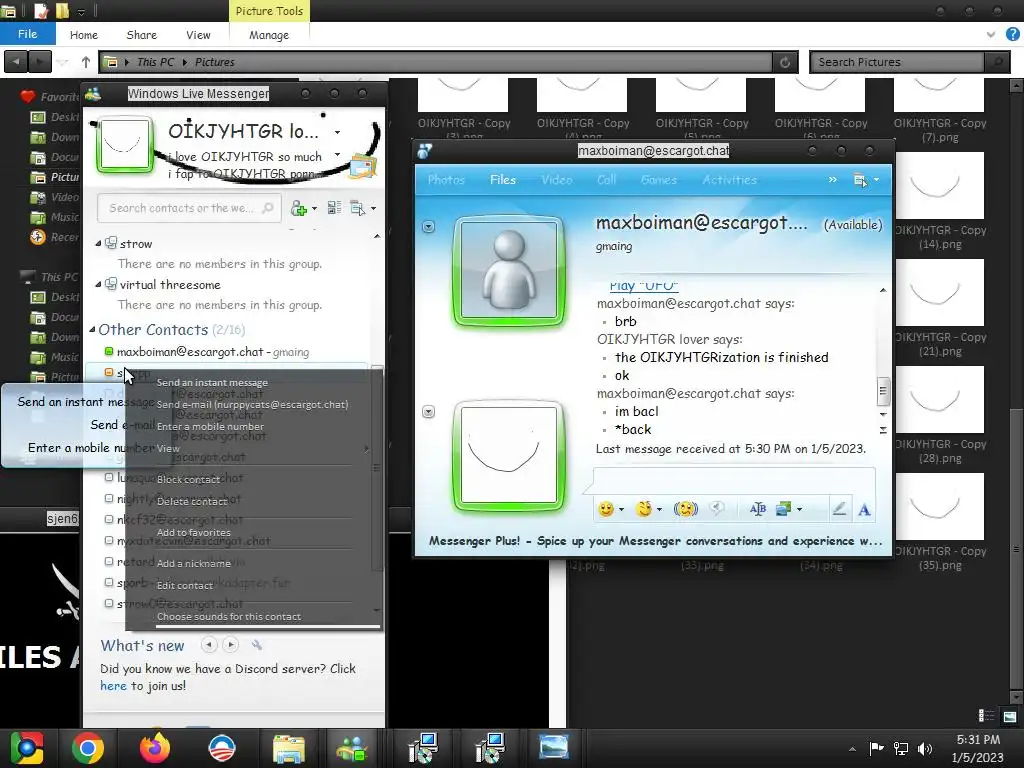Click the Messenger Plus! banner text
This screenshot has width=1024, height=768.
coord(655,541)
